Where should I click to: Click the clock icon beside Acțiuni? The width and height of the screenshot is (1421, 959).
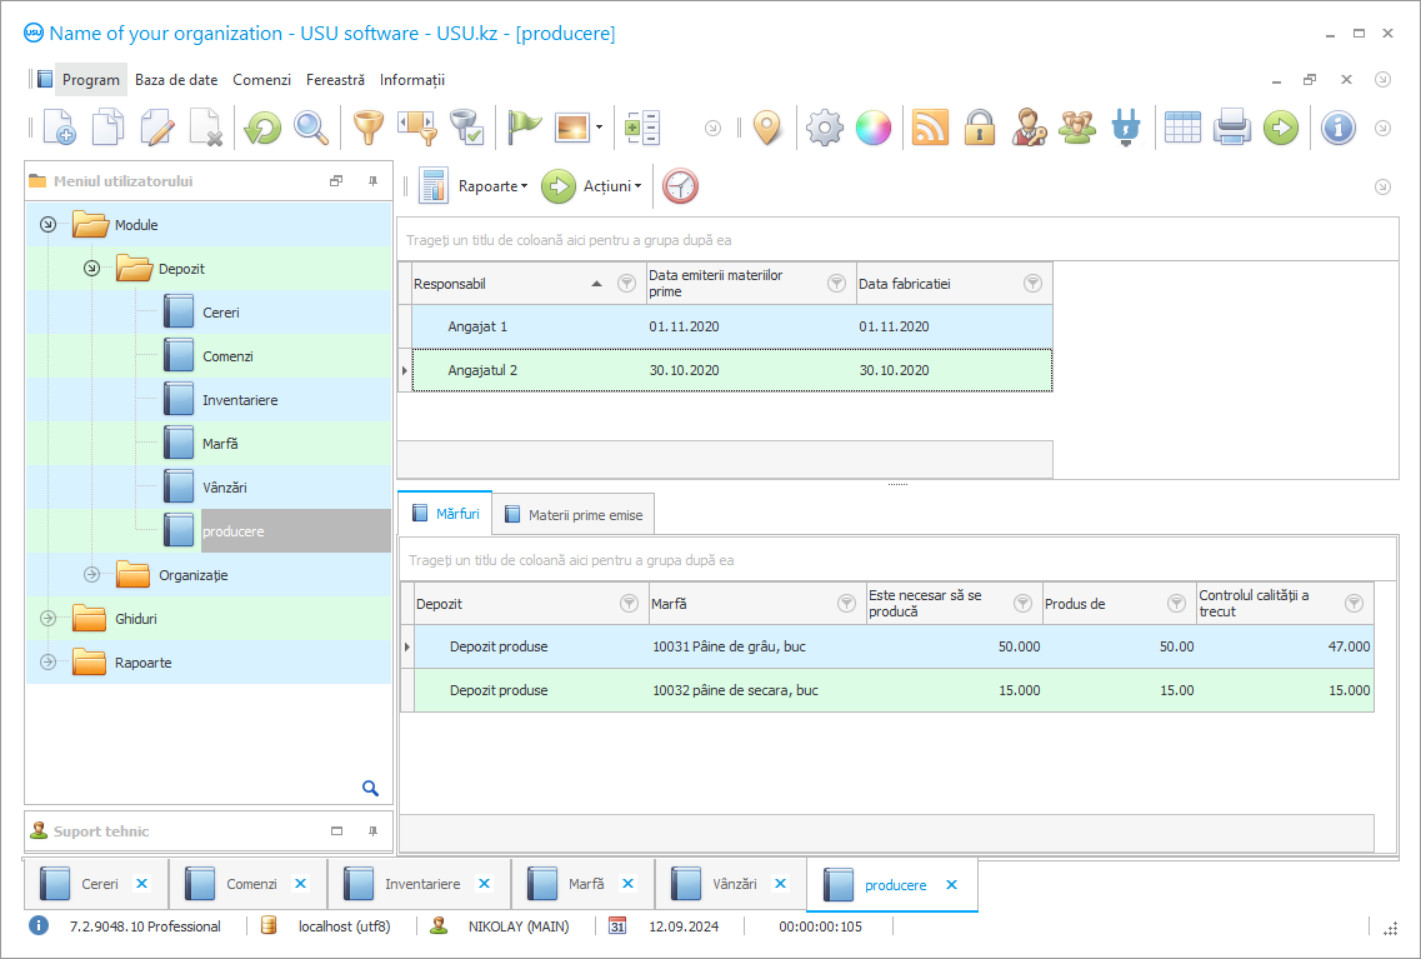[680, 186]
